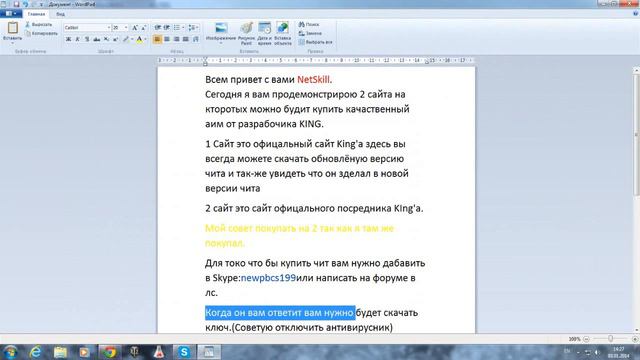The width and height of the screenshot is (640, 360).
Task: Open the font color dropdown arrow
Action: [x=146, y=39]
